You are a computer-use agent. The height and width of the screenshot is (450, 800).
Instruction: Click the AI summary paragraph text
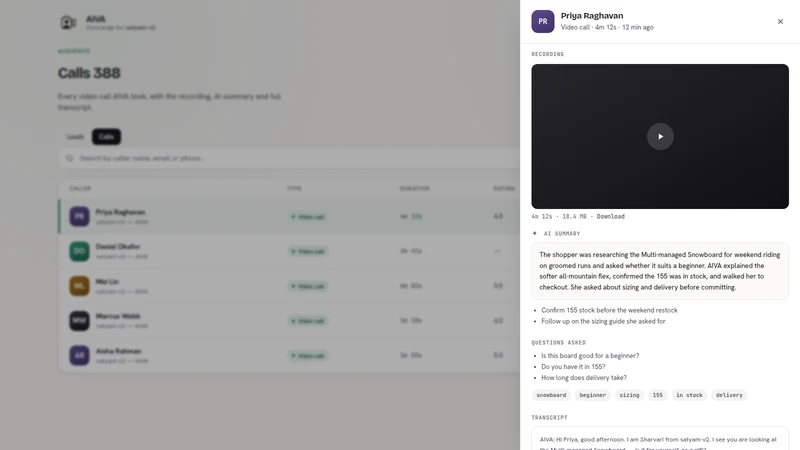coord(660,271)
